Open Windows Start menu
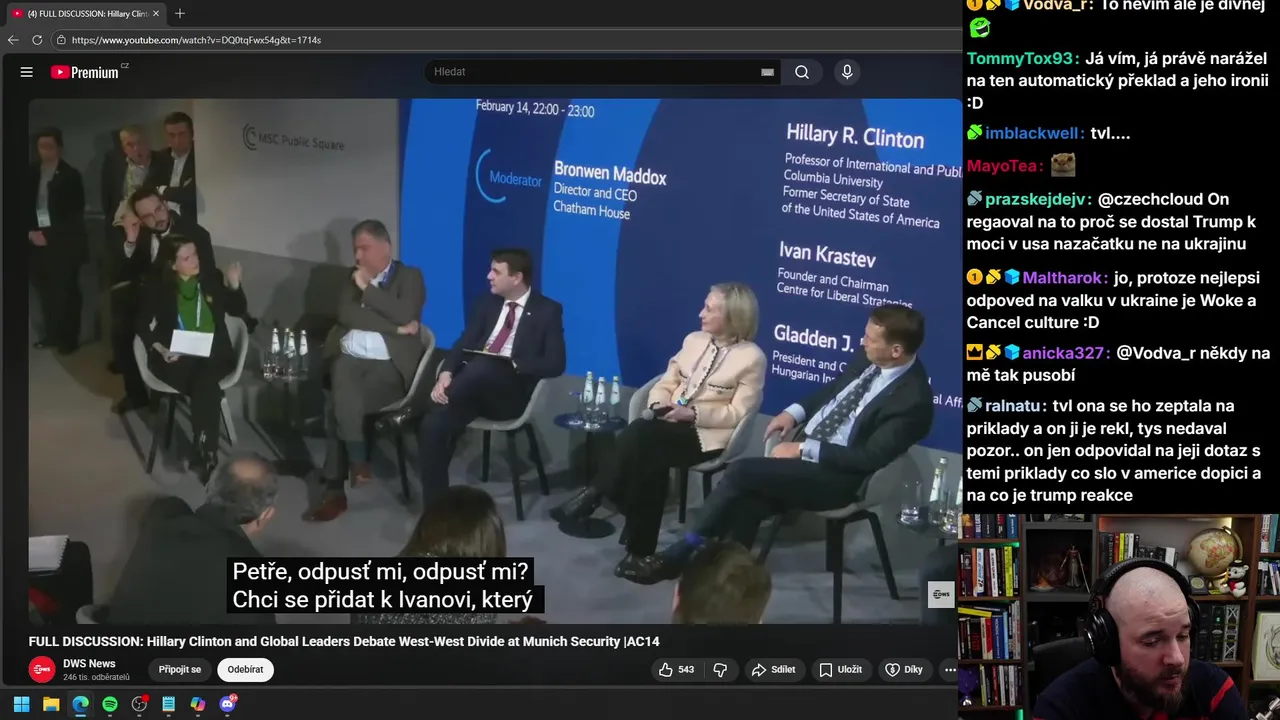Screen dimensions: 1280x720 (x=21, y=704)
